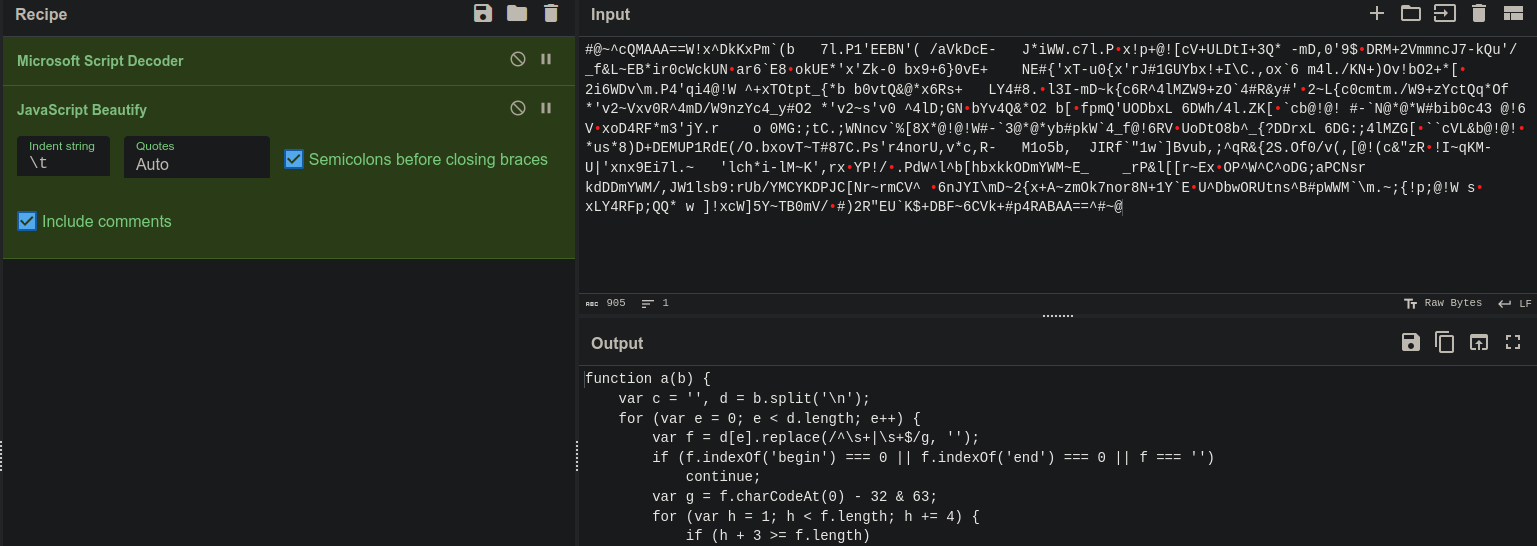Uncheck the Include comments checkbox
The image size is (1537, 546).
pos(27,221)
